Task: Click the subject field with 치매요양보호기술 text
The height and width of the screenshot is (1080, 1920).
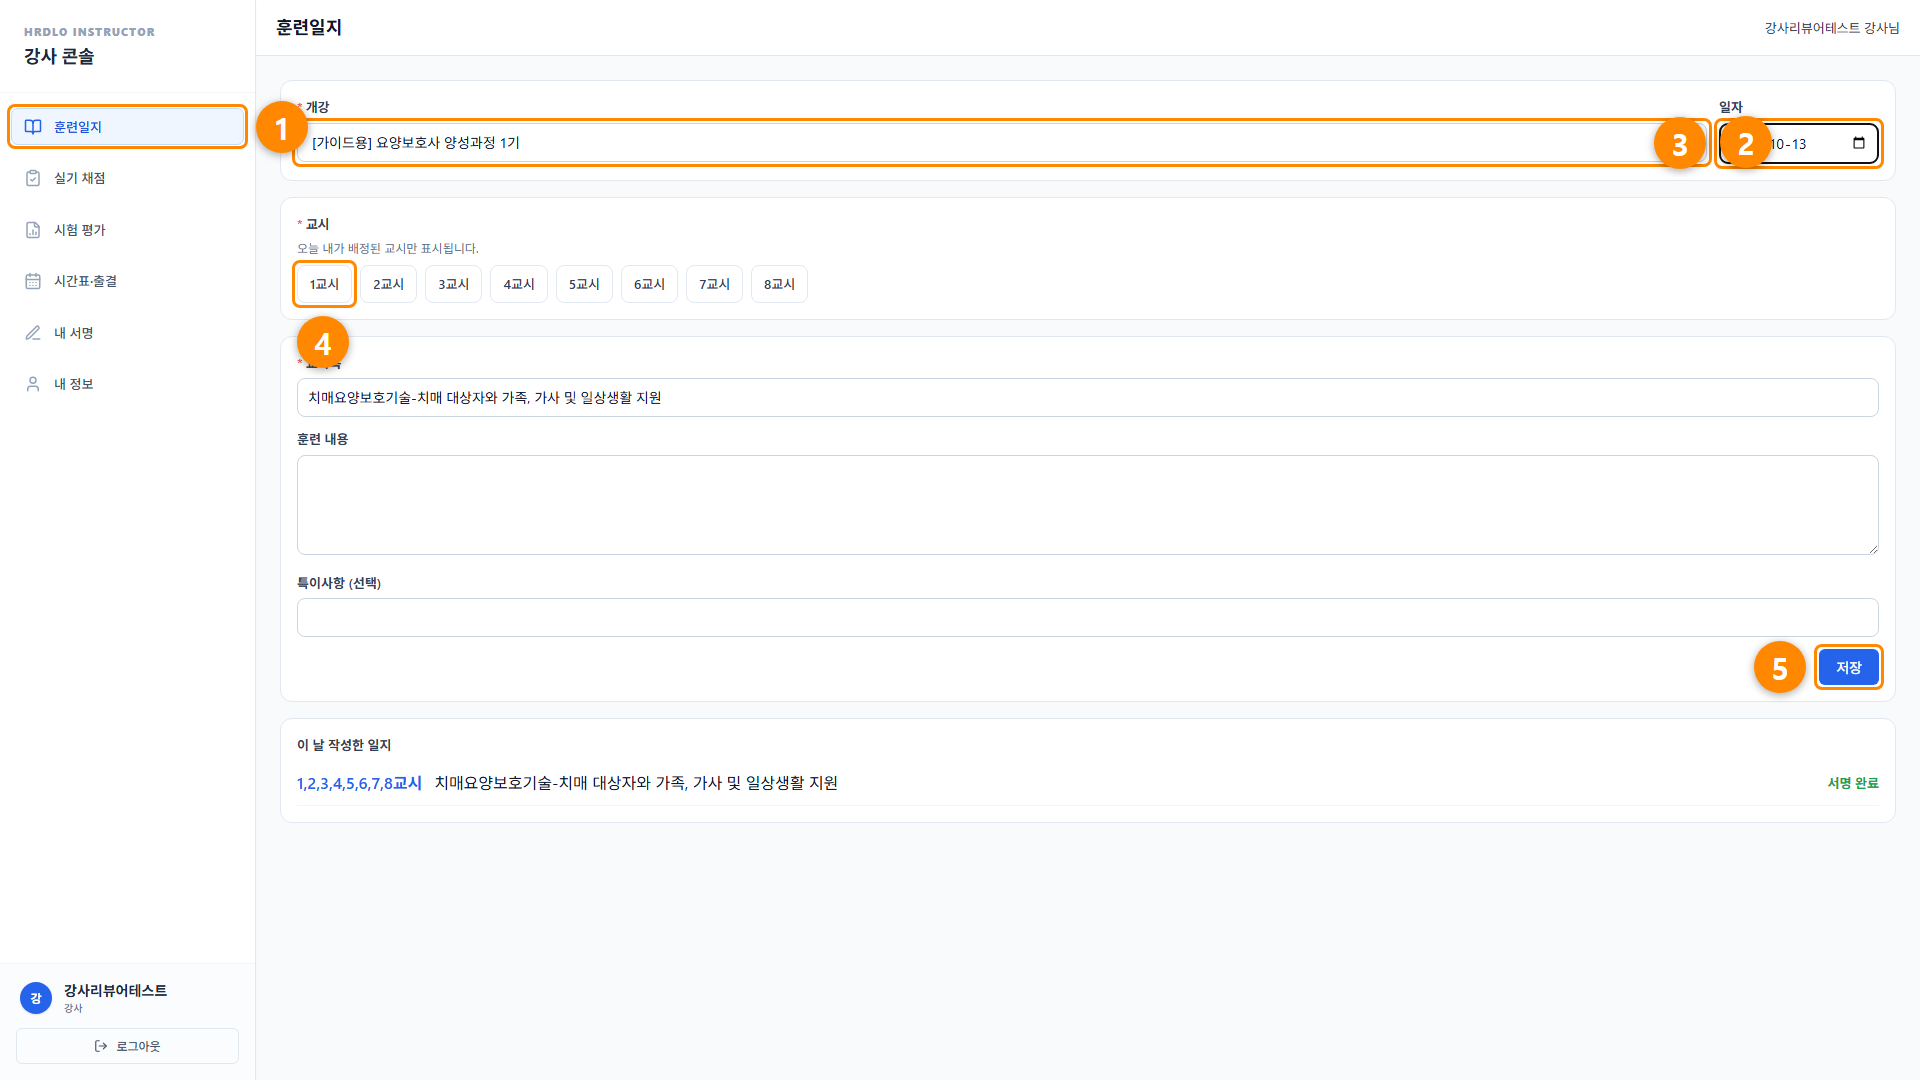Action: pos(1087,397)
